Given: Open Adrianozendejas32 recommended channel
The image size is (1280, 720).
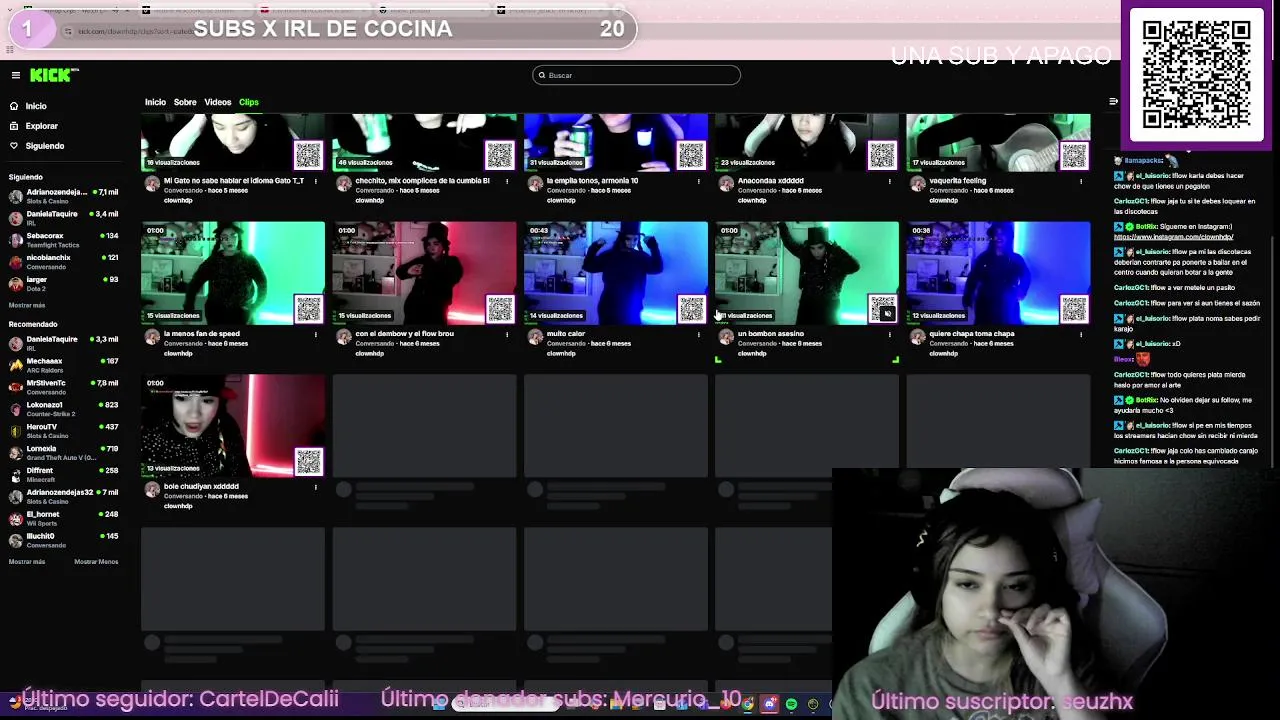Looking at the screenshot, I should pos(64,496).
